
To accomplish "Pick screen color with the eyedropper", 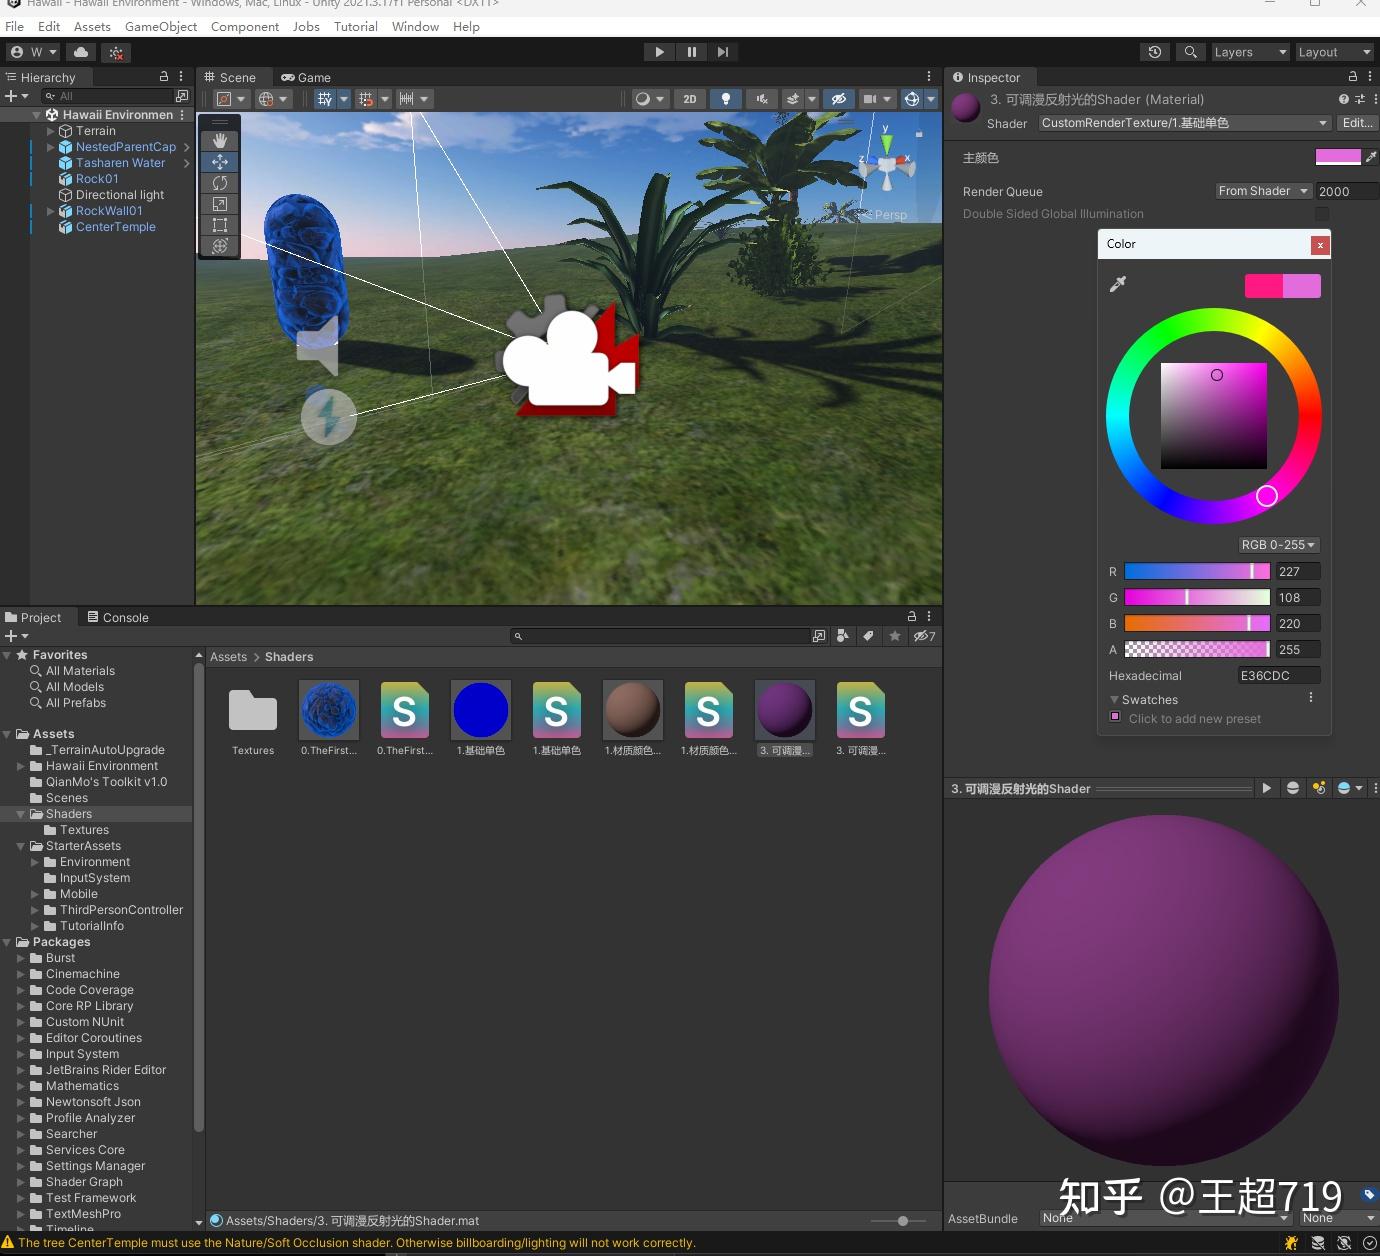I will 1118,284.
